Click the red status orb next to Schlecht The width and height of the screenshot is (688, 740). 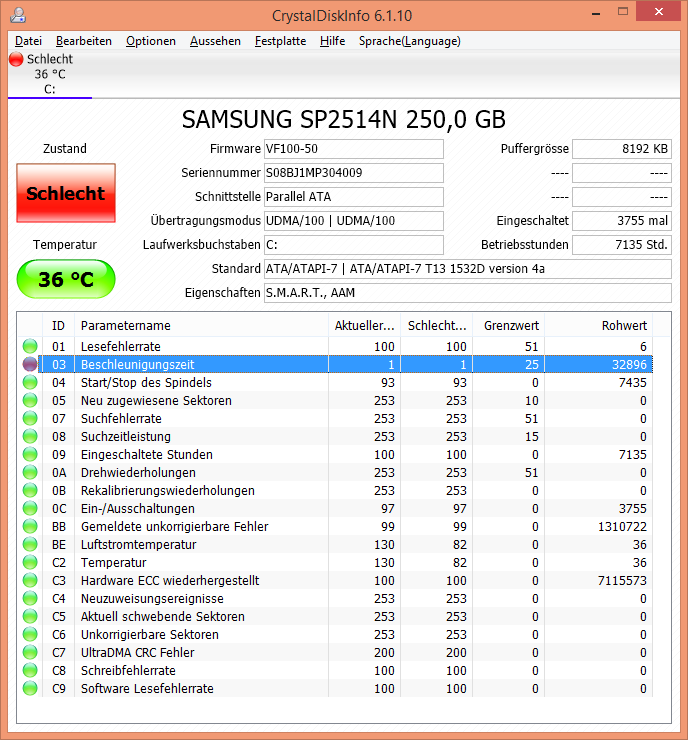click(x=16, y=59)
